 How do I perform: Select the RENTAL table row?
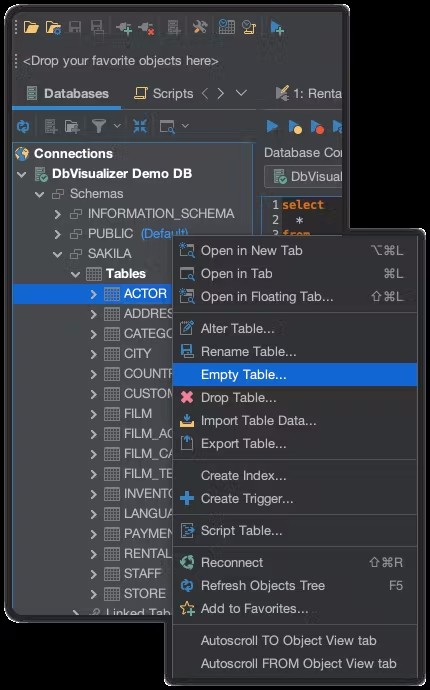tap(92, 554)
